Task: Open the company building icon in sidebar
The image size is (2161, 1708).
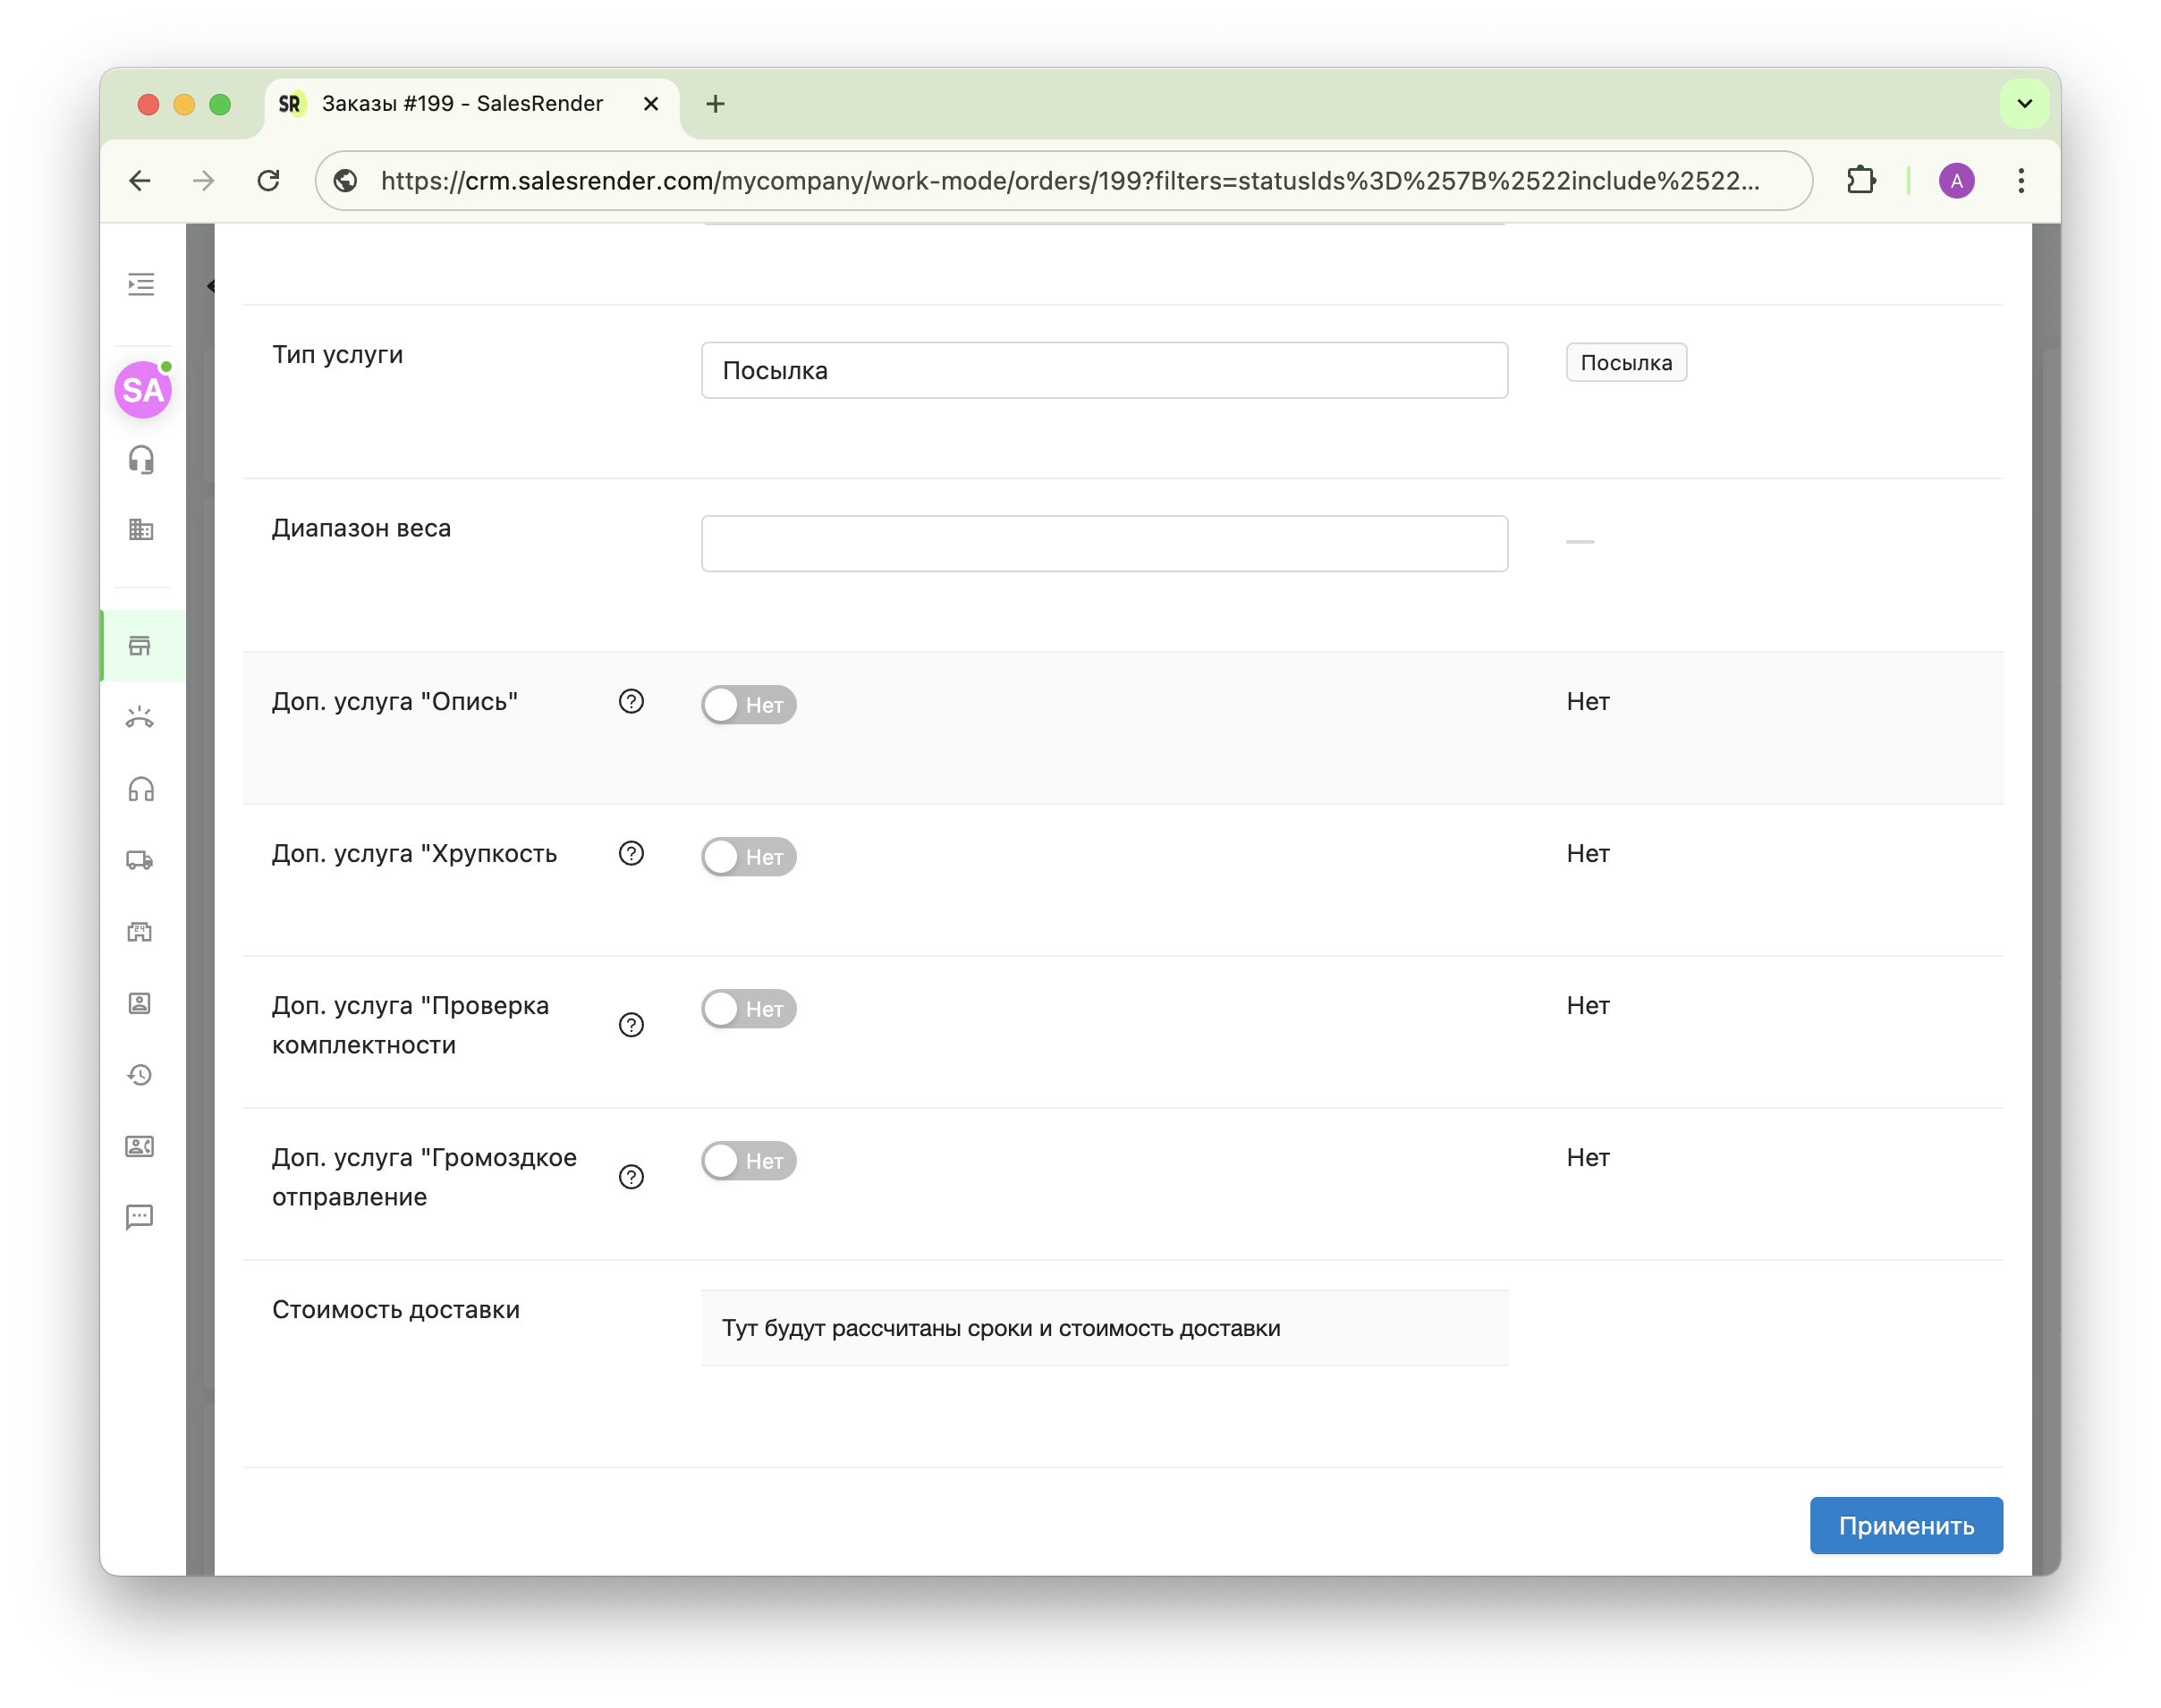Action: 141,529
